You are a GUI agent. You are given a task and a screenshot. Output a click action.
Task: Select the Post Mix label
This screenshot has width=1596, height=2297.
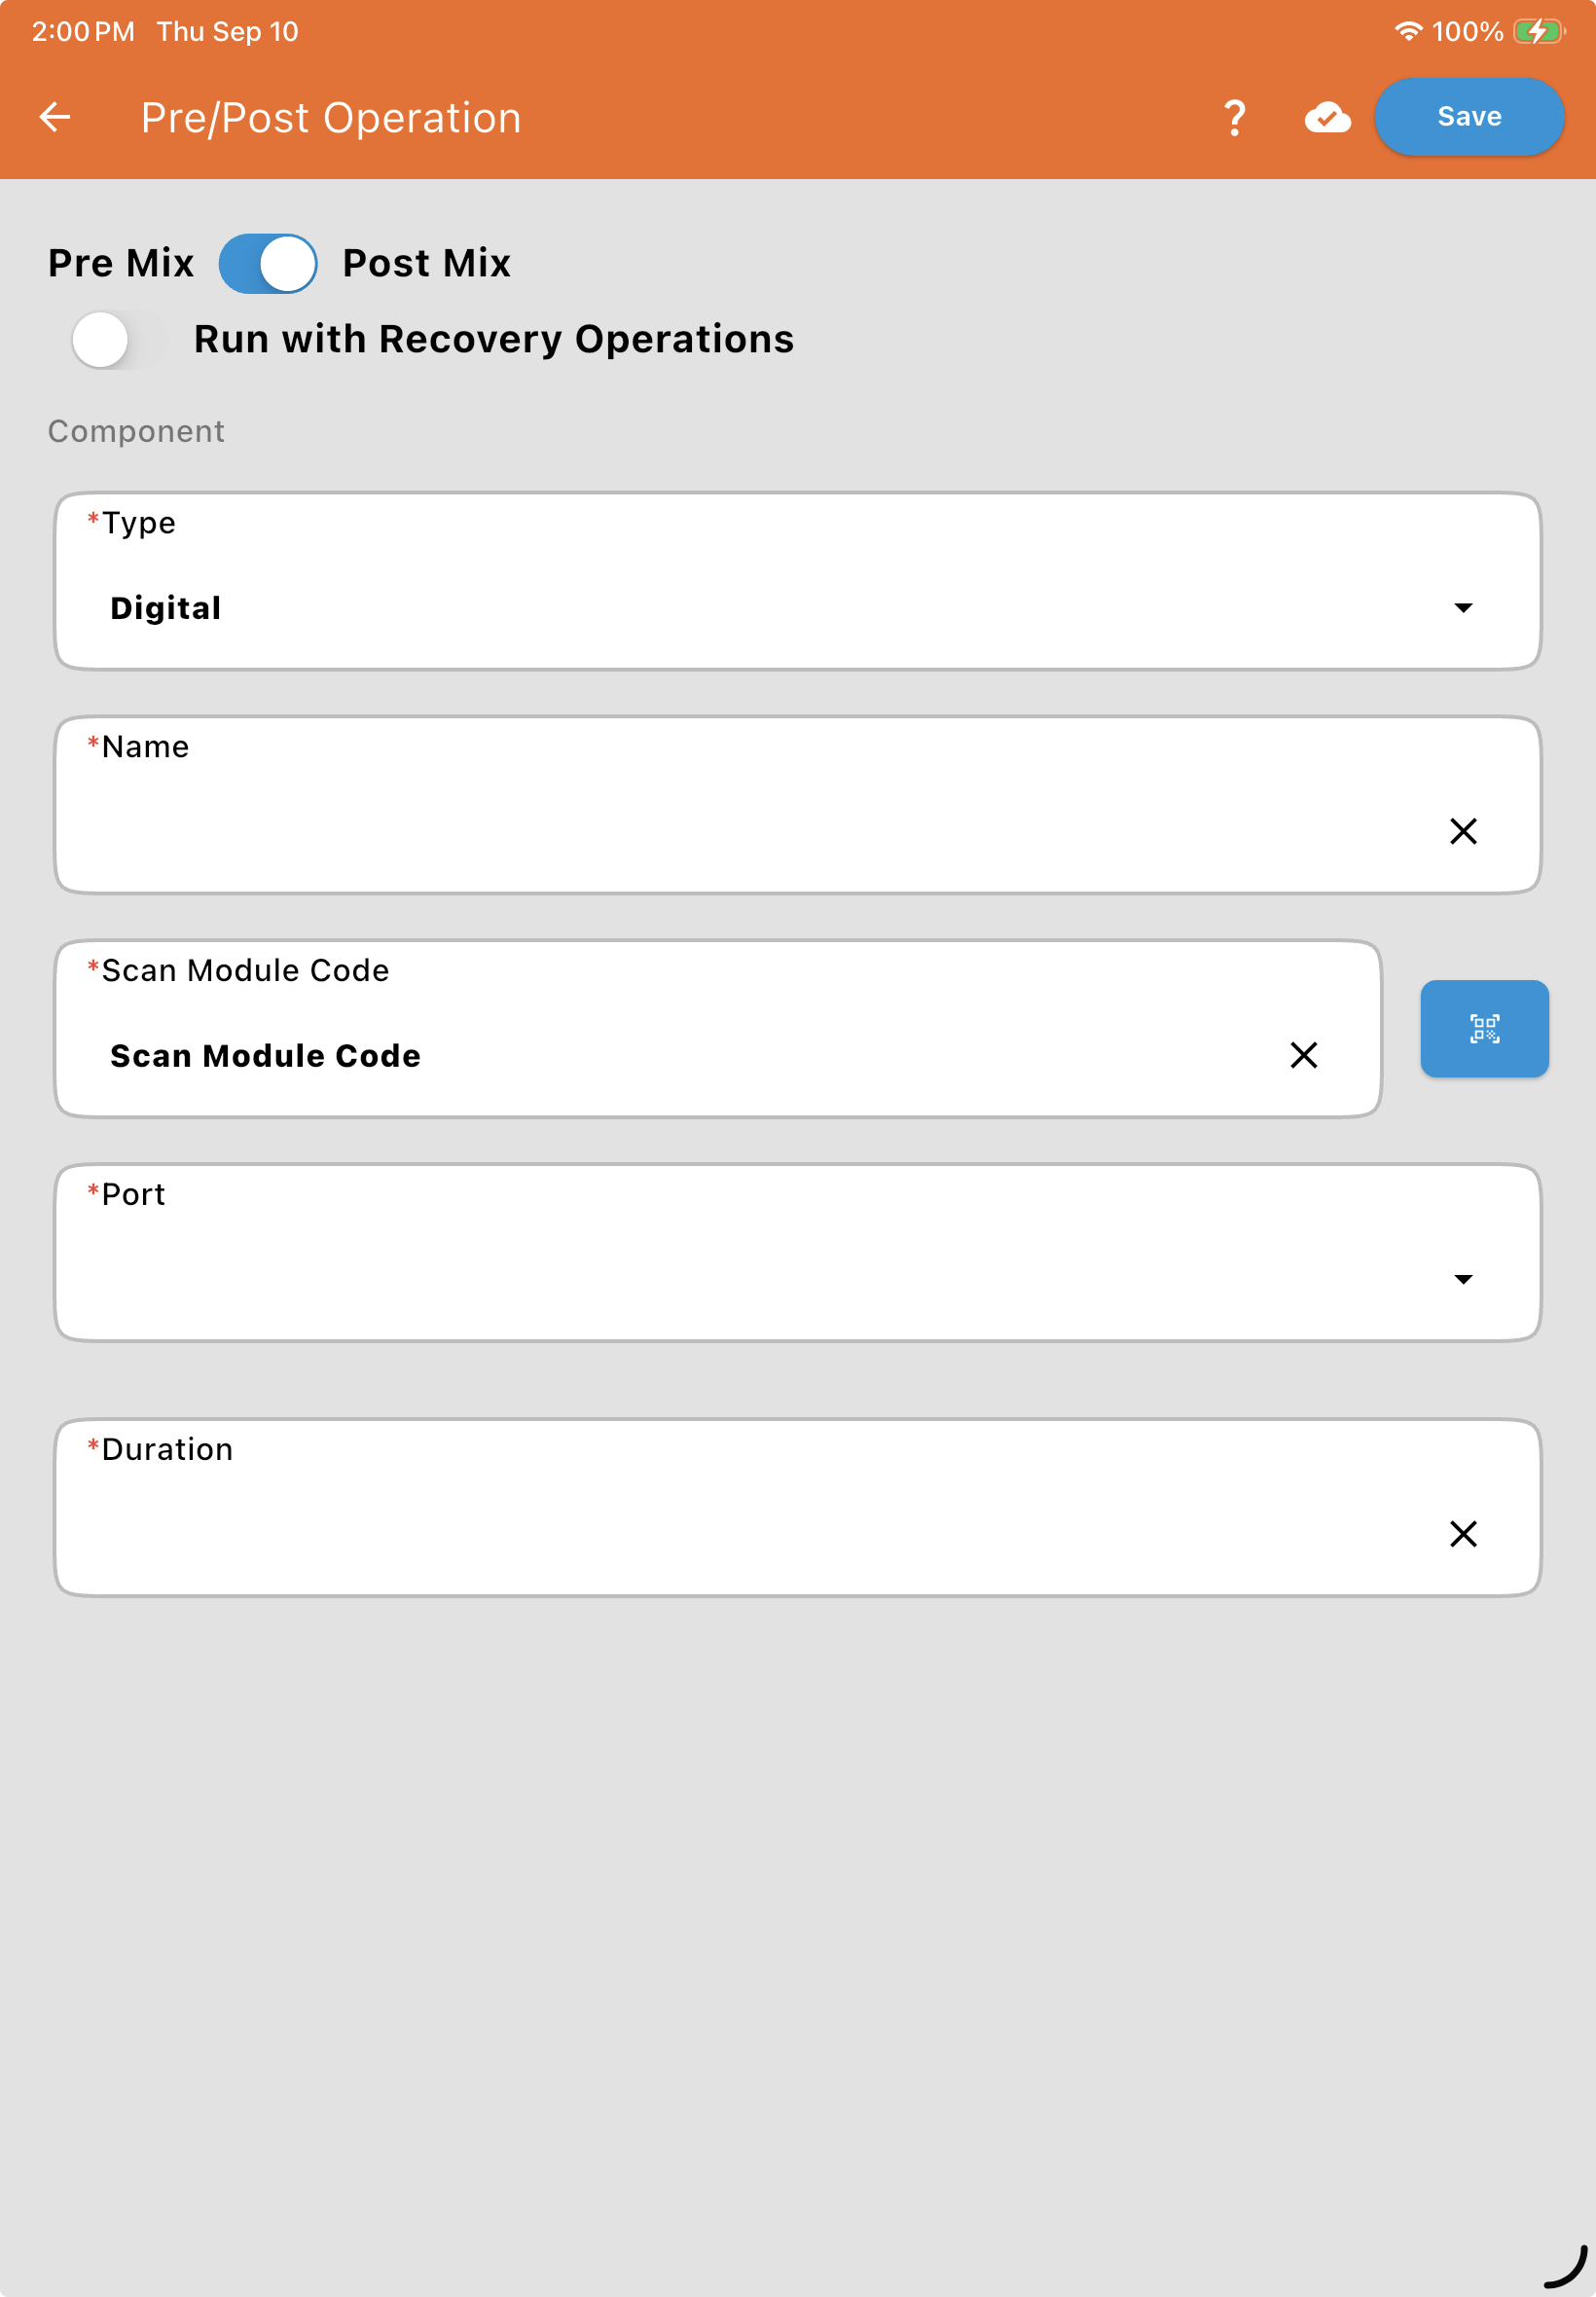pos(427,264)
